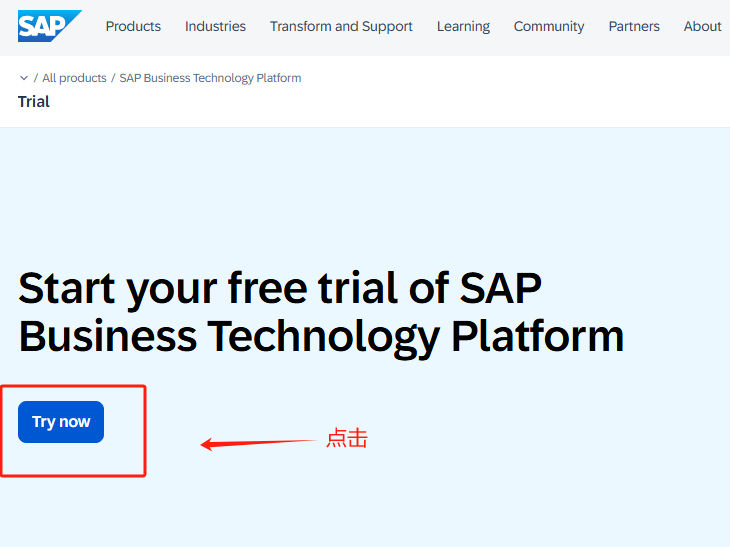Open the Partners menu

(634, 27)
